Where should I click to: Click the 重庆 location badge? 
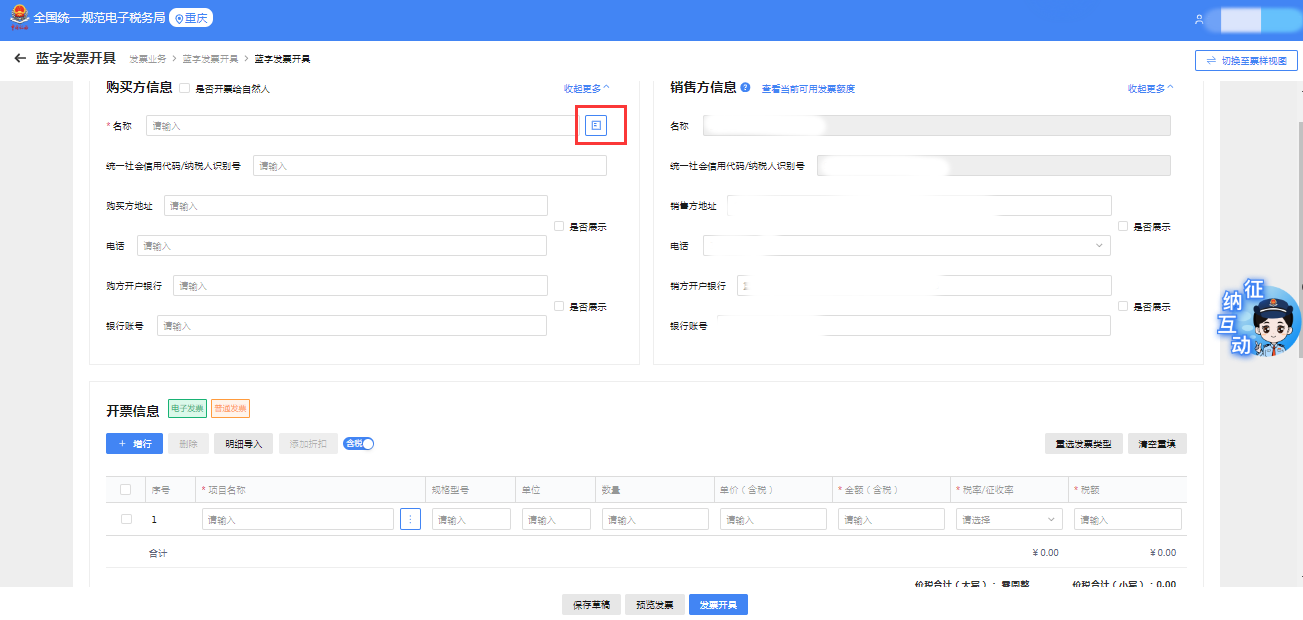click(191, 18)
